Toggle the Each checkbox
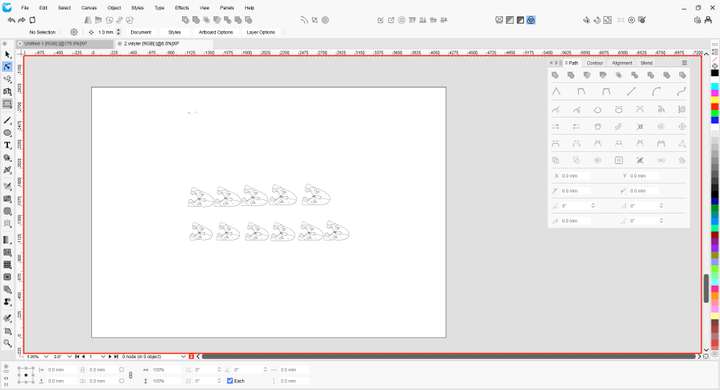Screen dimensions: 720x390 point(230,381)
